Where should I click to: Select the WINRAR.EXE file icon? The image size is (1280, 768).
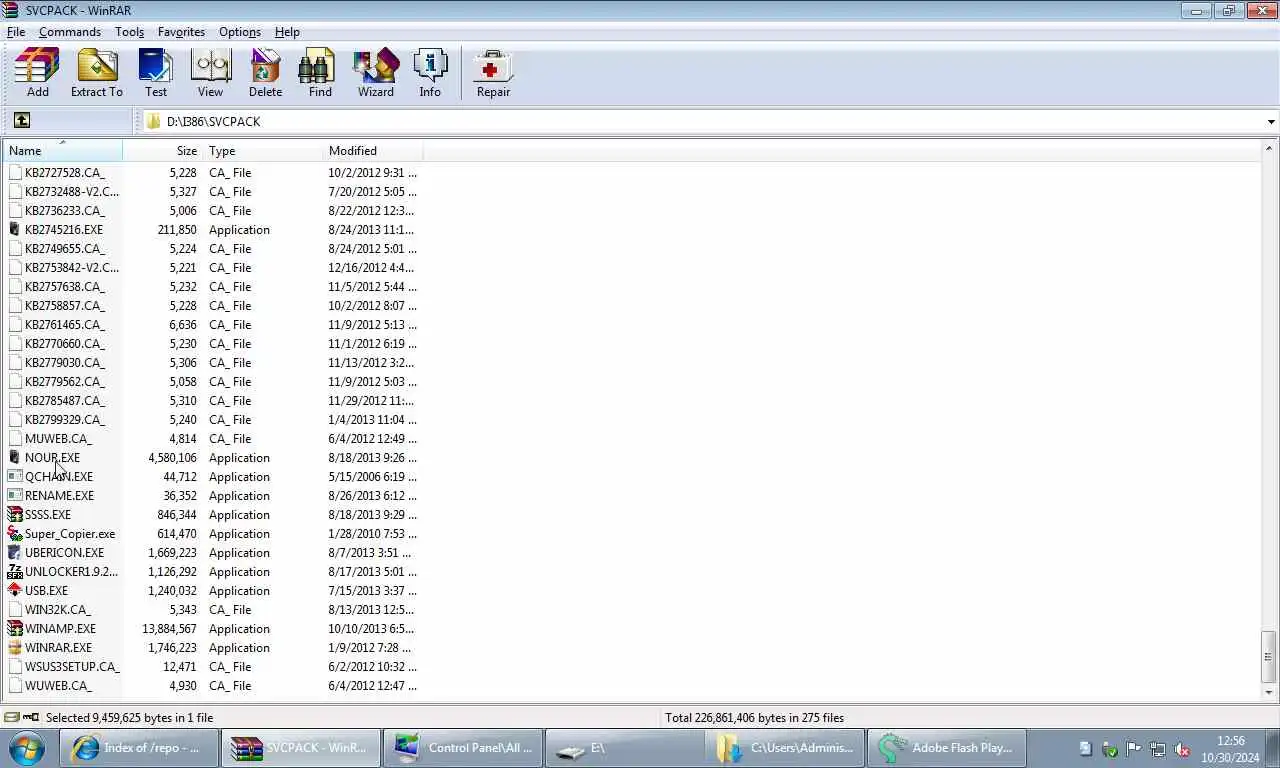coord(15,648)
